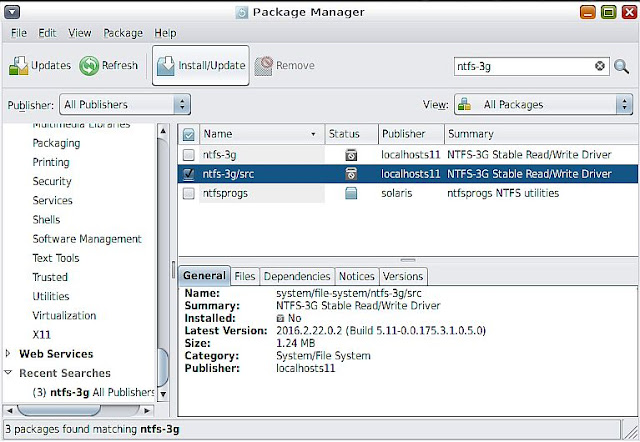Collapse the Recent Searches section
Screen dimensions: 640x442
[x=8, y=372]
